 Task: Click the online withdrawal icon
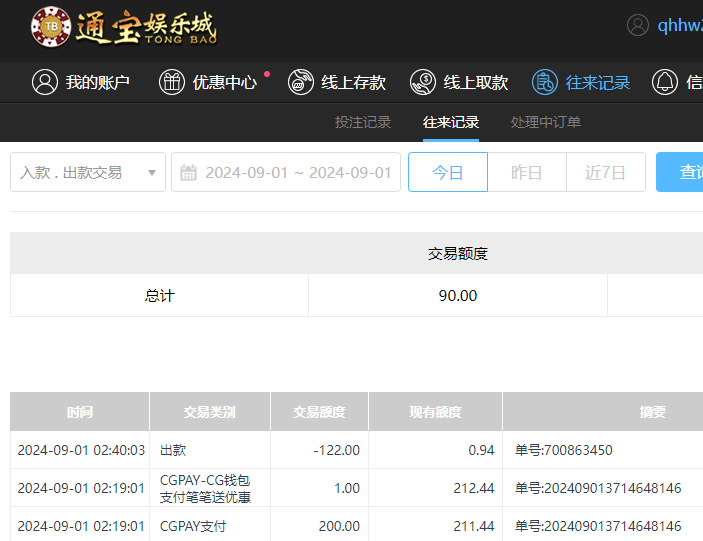click(x=424, y=82)
